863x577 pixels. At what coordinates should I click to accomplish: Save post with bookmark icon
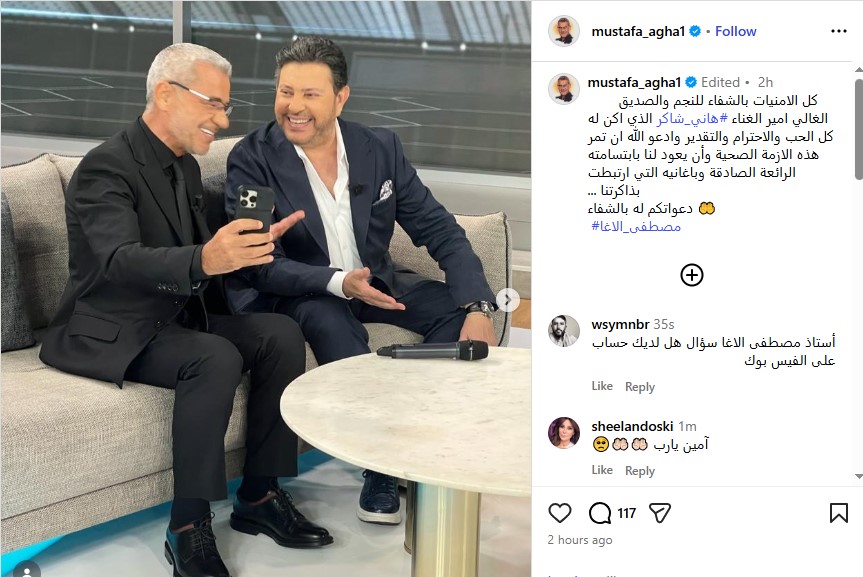pyautogui.click(x=838, y=513)
